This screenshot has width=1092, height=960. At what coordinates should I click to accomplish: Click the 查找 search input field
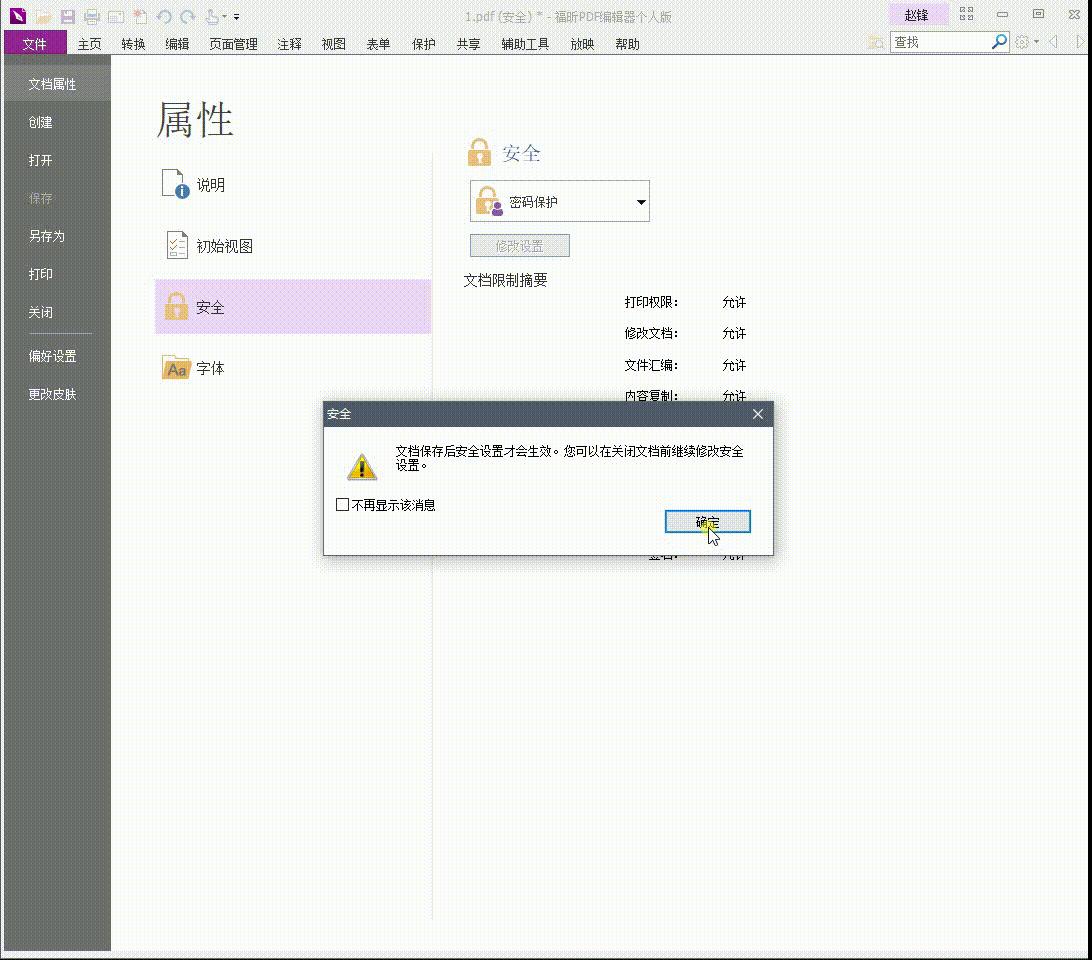pos(941,42)
